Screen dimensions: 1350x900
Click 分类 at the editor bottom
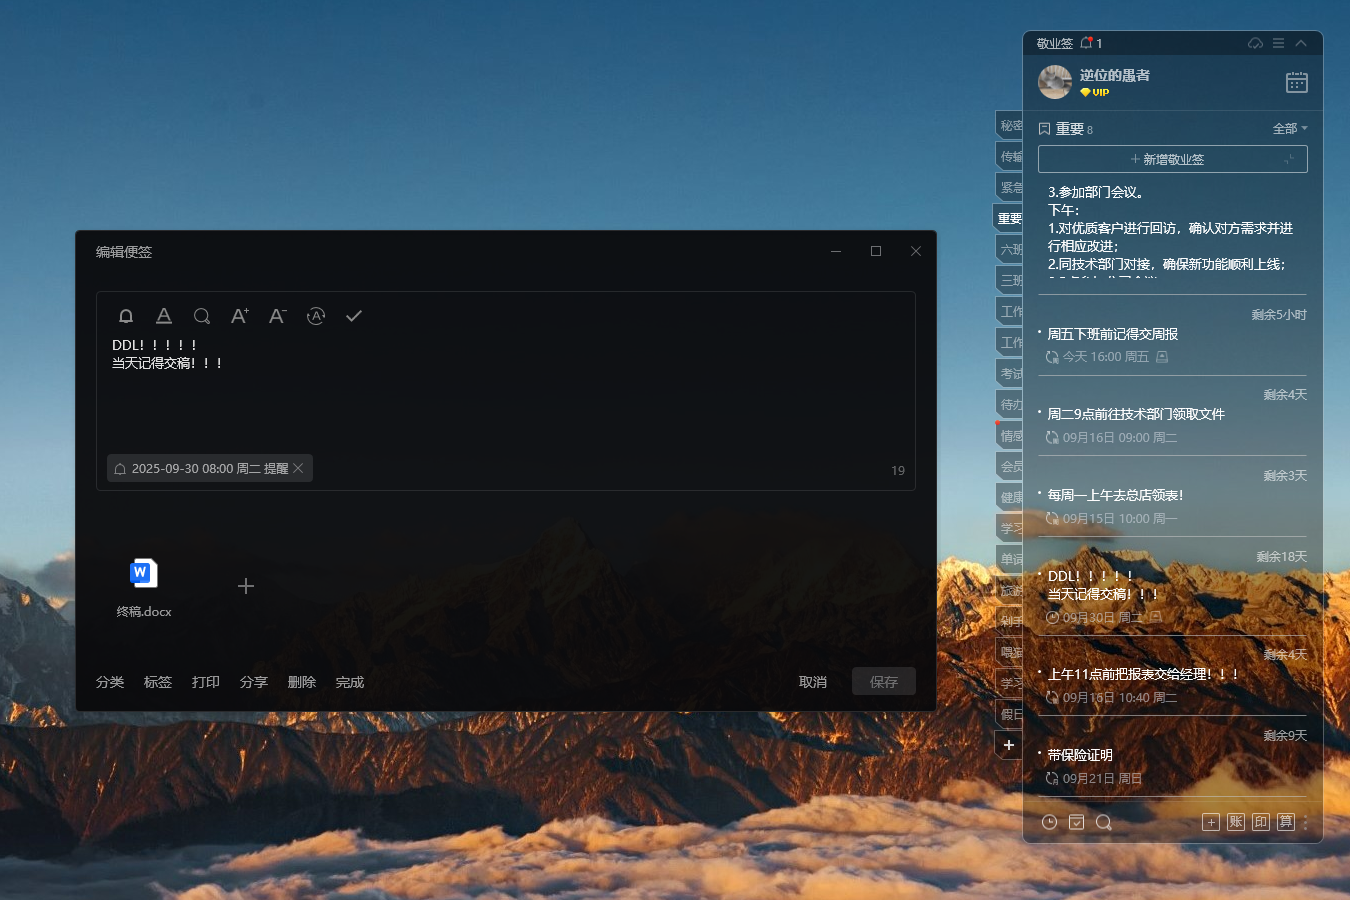pos(110,682)
